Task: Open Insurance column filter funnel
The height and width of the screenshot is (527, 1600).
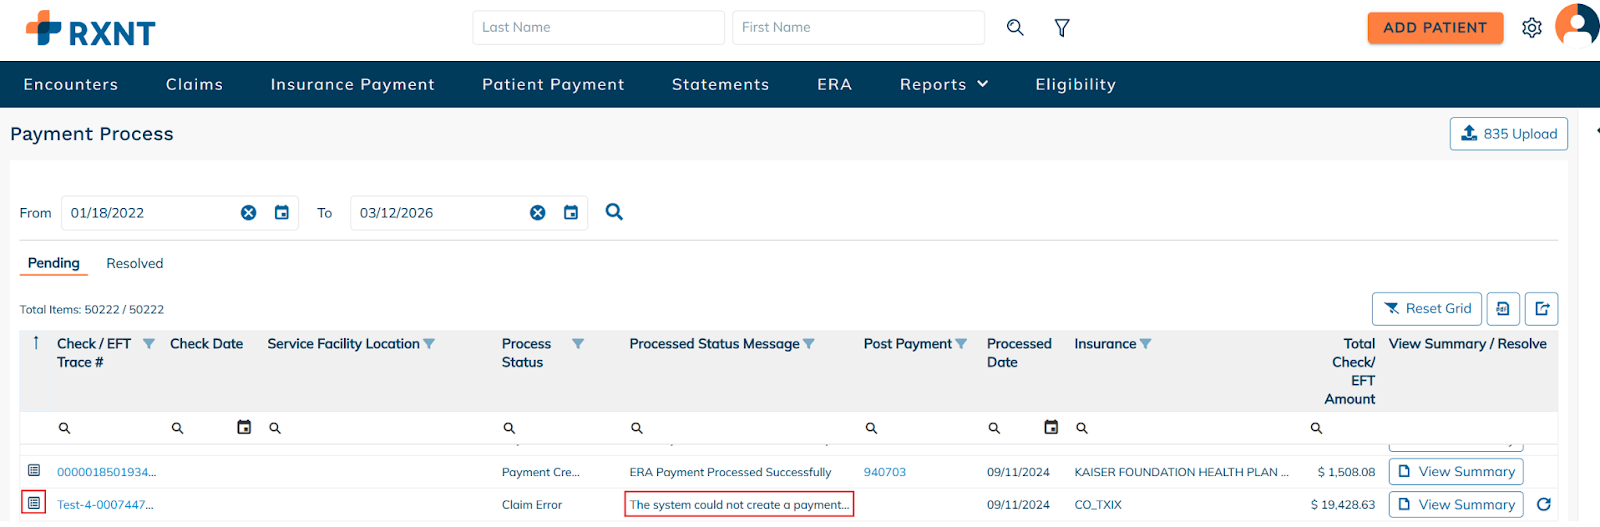Action: 1146,344
